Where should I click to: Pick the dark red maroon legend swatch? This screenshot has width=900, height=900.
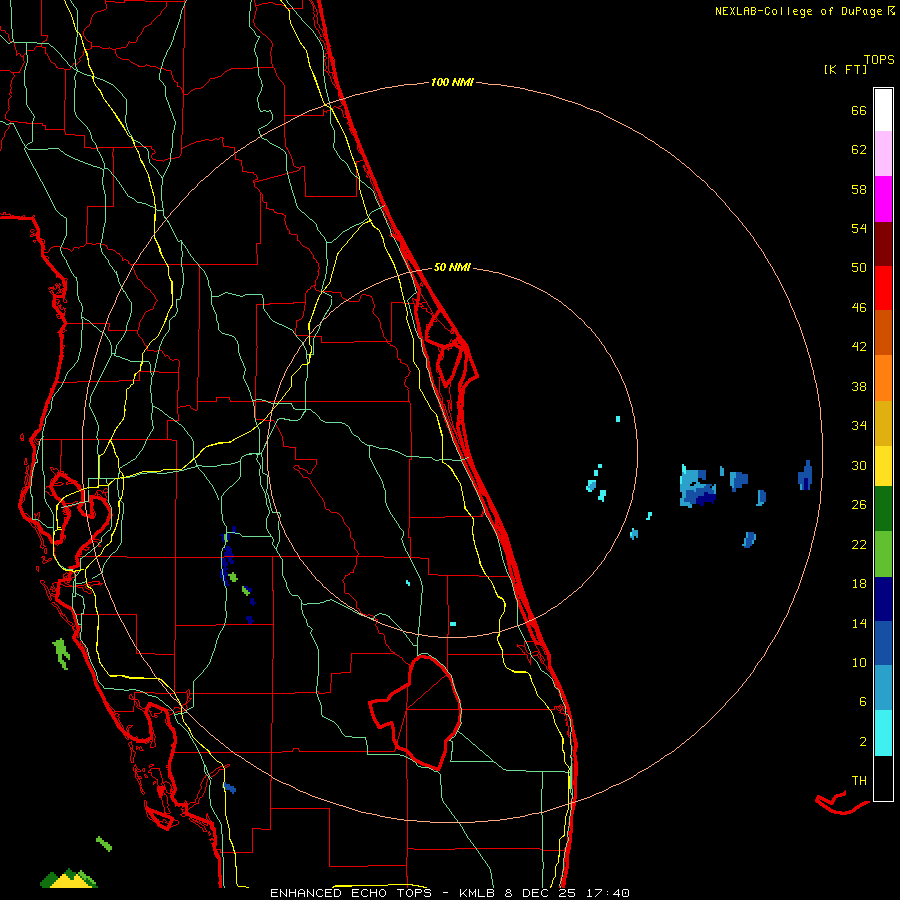(883, 244)
